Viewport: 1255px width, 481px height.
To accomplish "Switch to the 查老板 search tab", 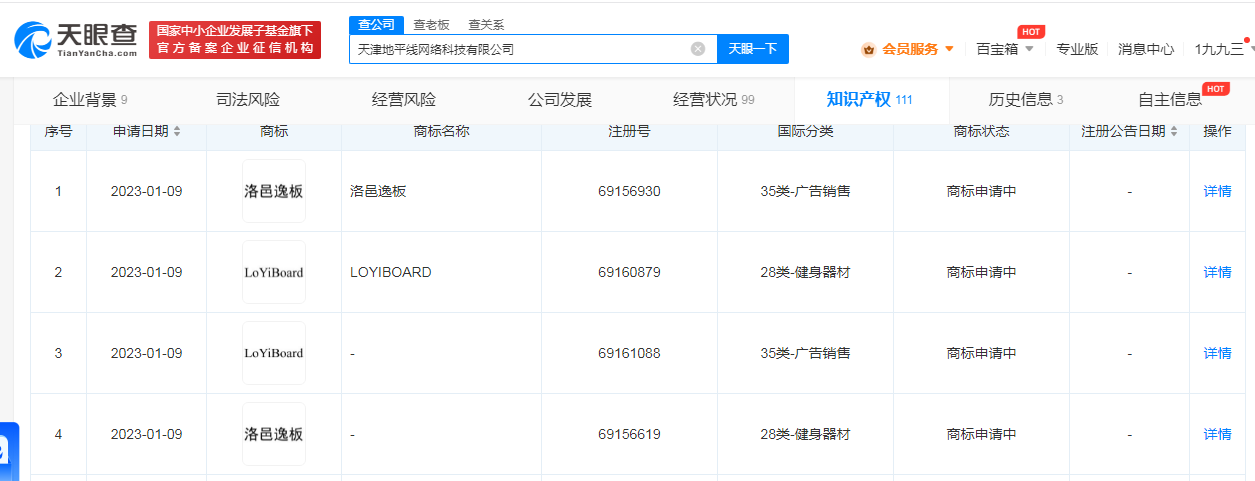I will [x=431, y=24].
